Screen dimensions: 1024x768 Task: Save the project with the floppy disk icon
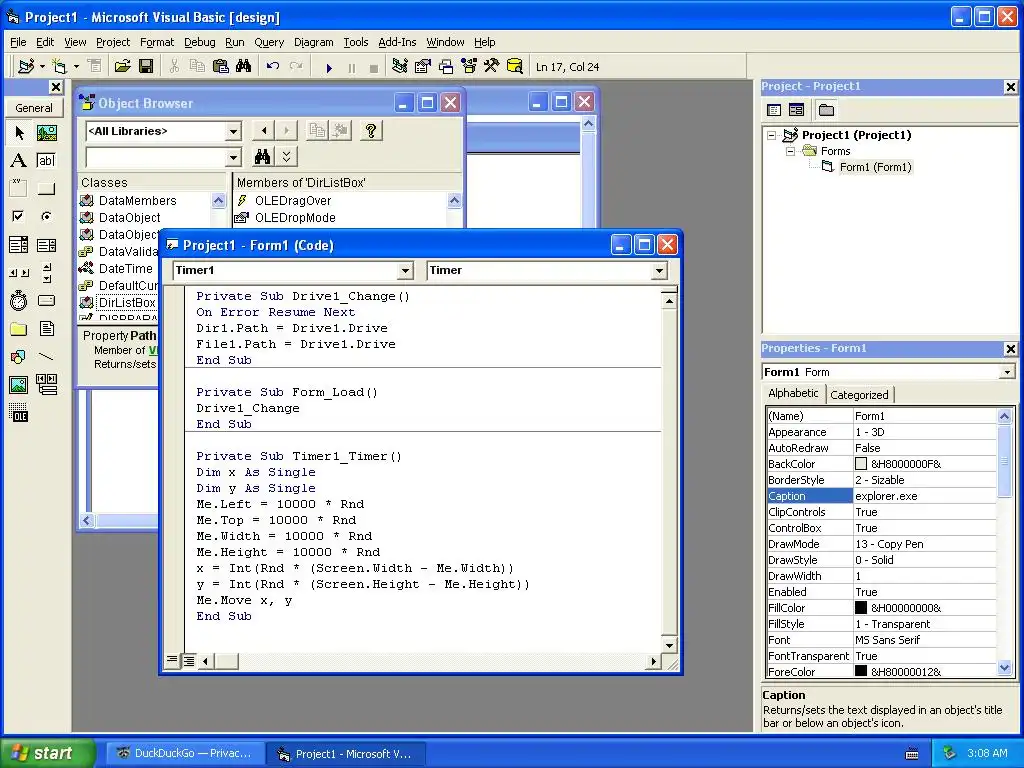click(x=146, y=67)
